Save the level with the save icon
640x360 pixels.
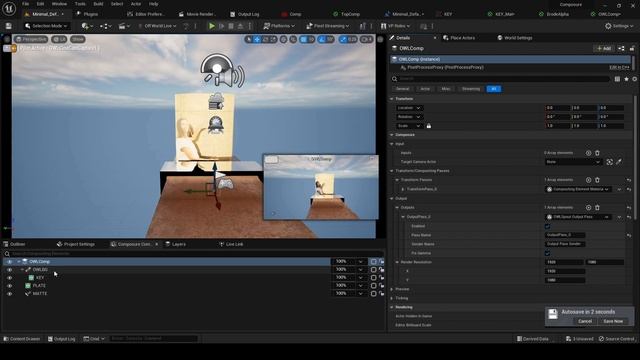pos(9,26)
